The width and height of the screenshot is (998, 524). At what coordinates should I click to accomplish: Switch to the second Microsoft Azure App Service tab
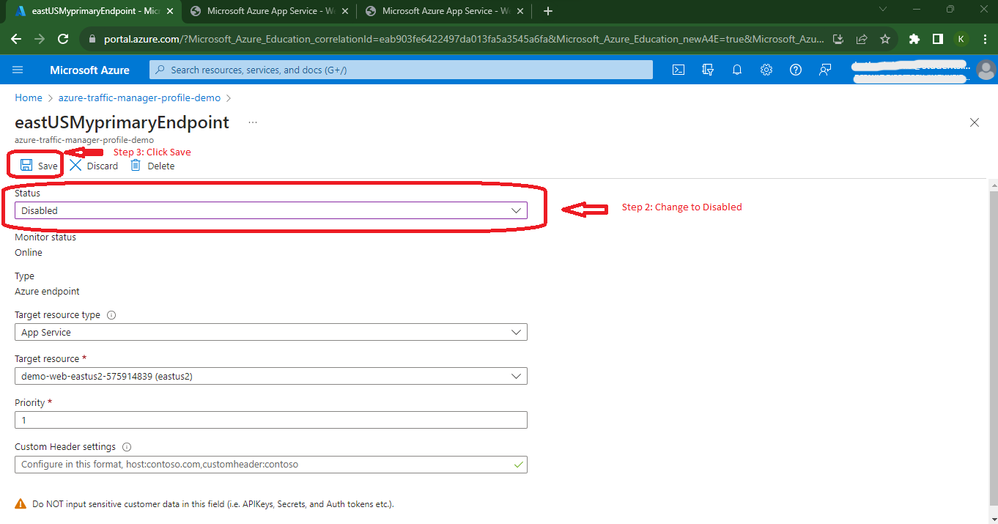[269, 11]
